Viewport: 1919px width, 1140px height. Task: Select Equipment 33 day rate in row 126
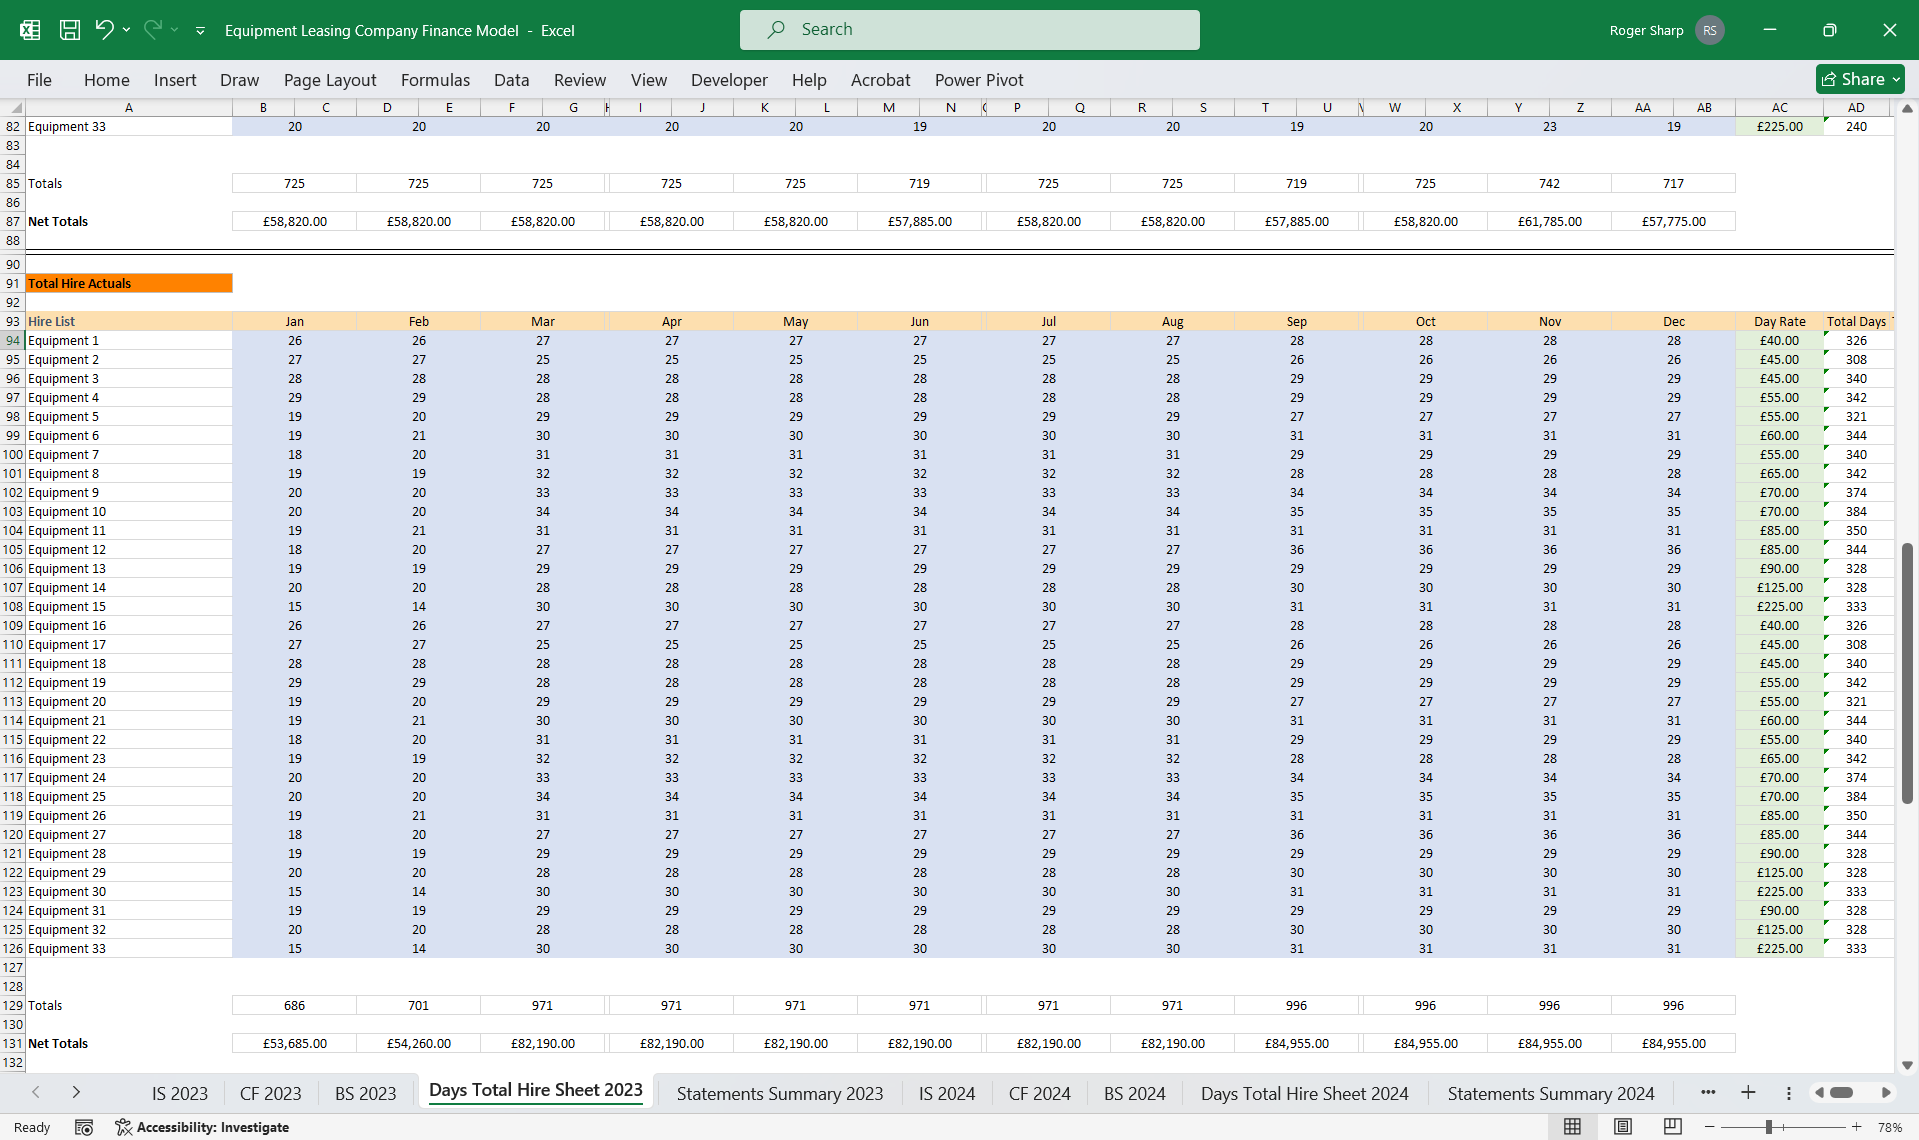[x=1779, y=949]
